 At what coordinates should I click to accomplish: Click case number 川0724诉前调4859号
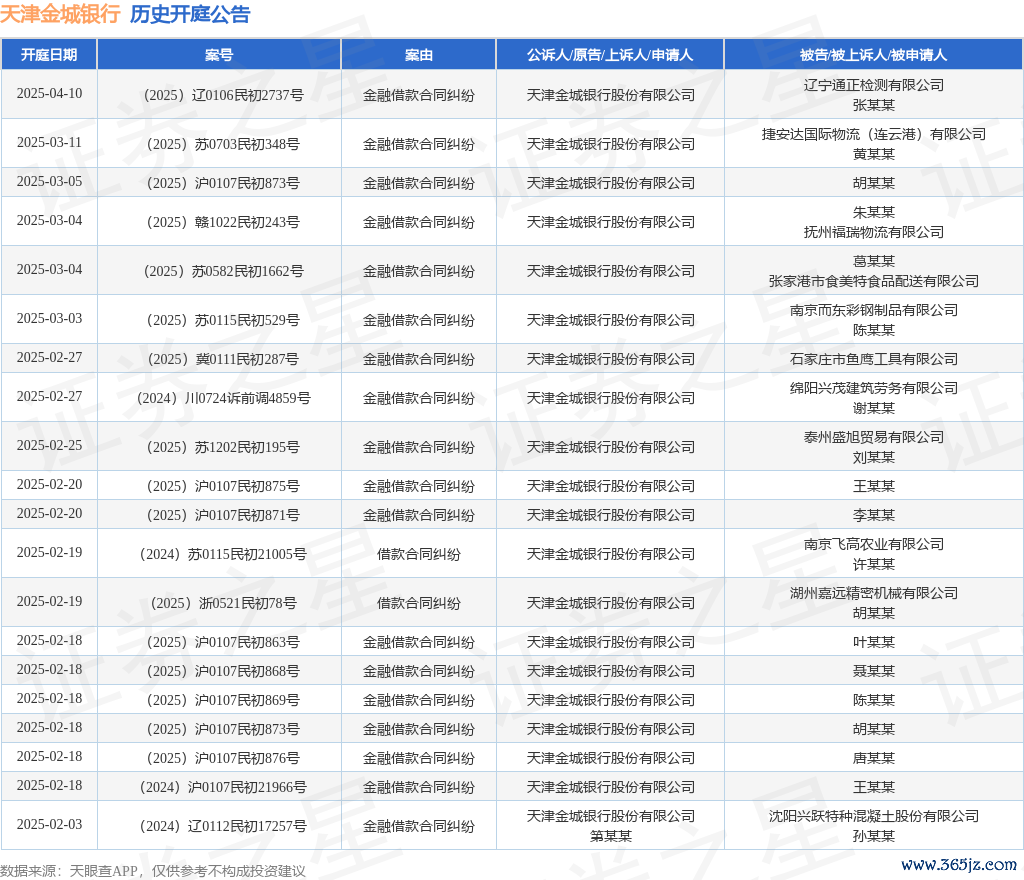[x=223, y=398]
